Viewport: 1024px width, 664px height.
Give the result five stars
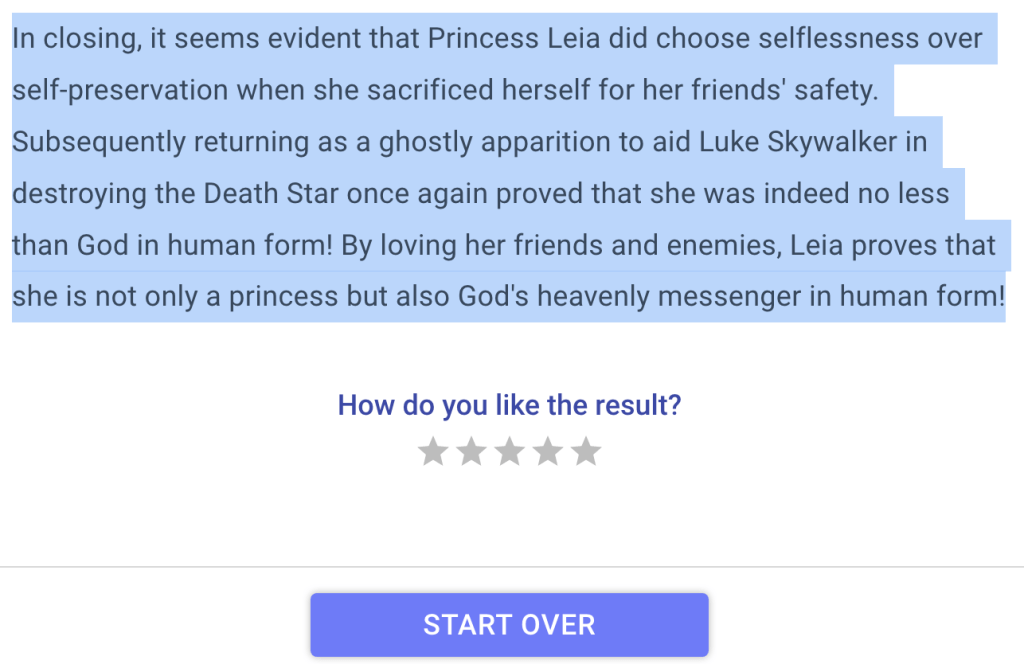click(x=586, y=452)
